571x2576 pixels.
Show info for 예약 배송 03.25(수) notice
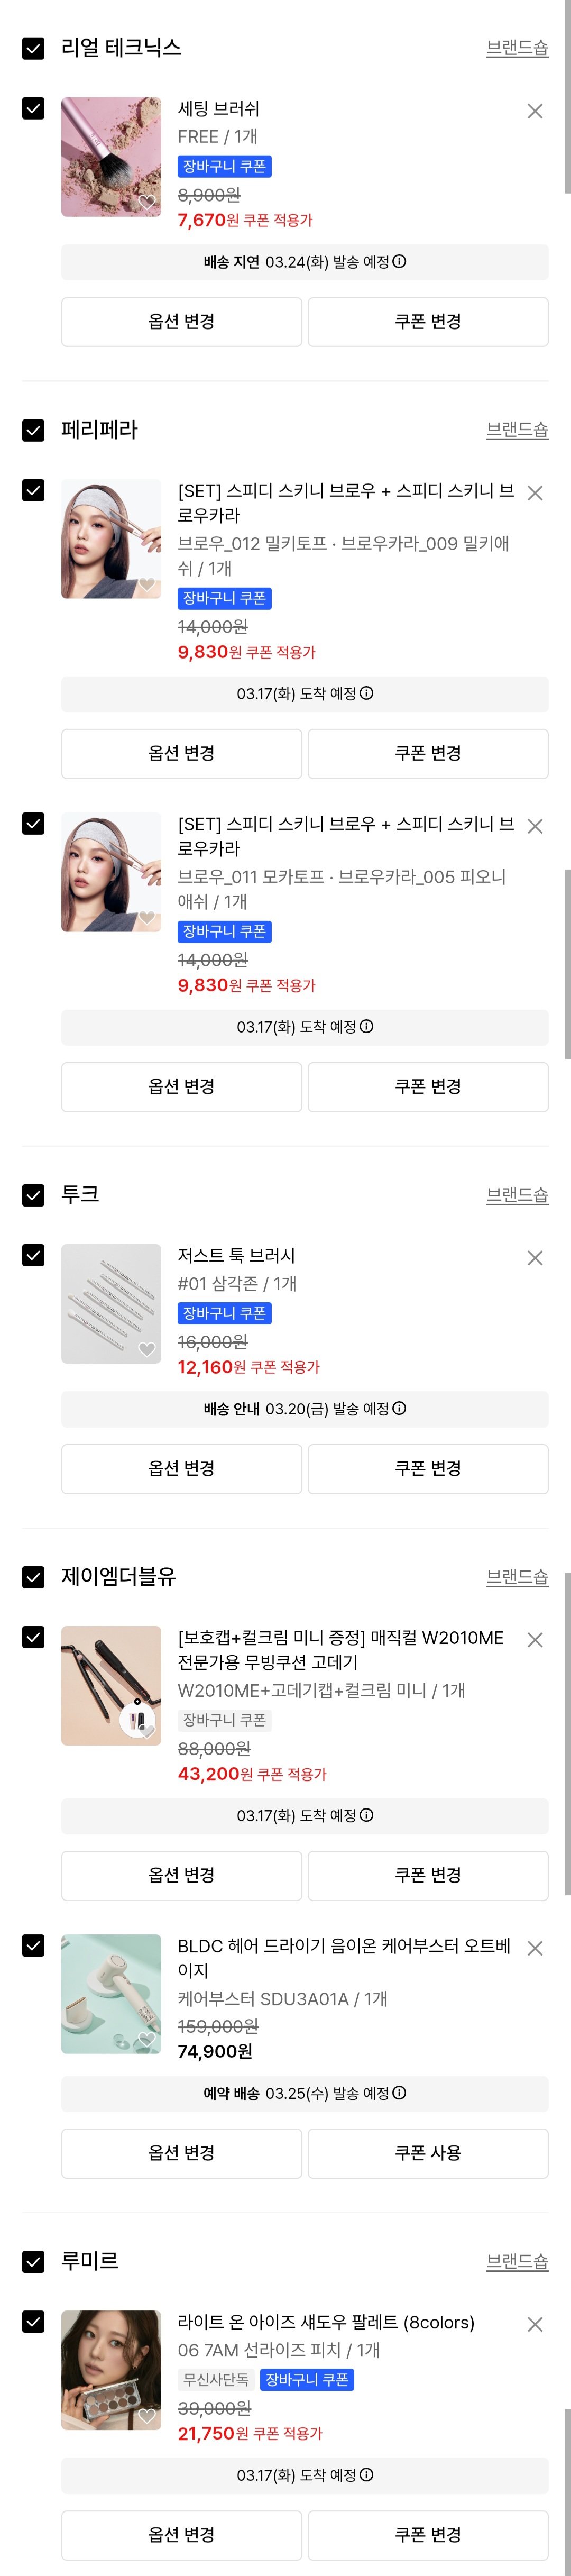(400, 2093)
